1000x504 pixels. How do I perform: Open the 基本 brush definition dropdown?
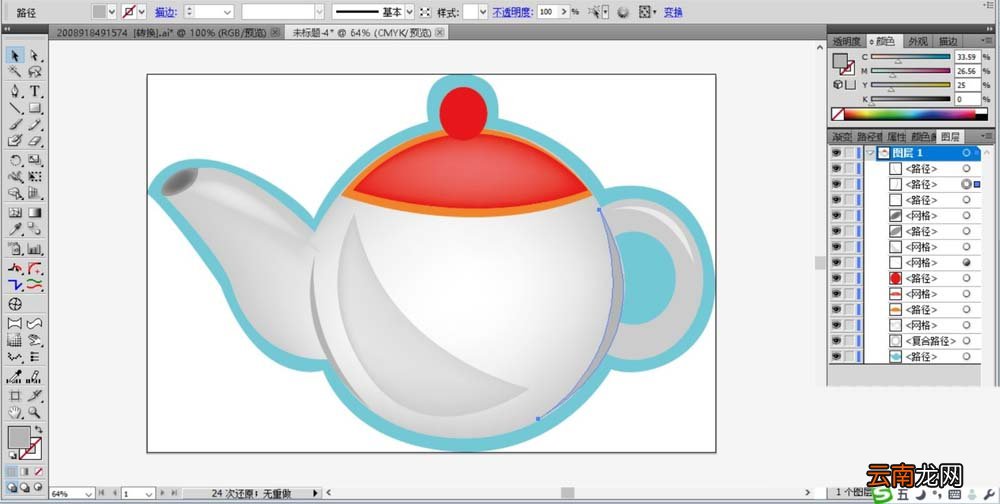pos(409,11)
